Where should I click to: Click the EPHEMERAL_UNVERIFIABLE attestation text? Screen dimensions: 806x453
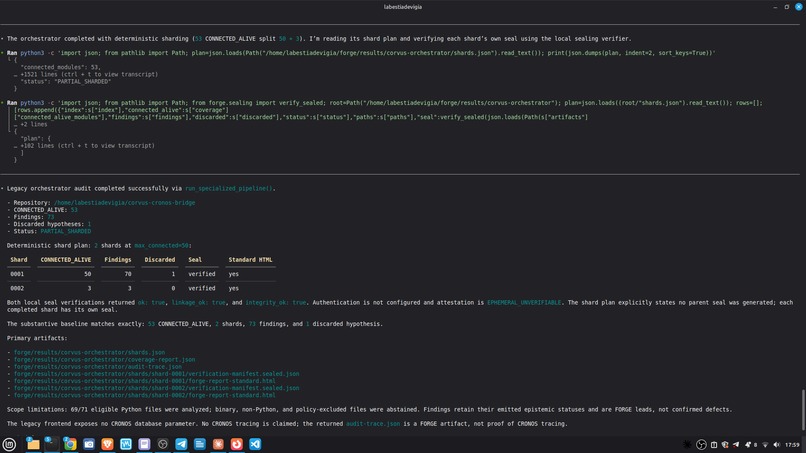(x=524, y=303)
